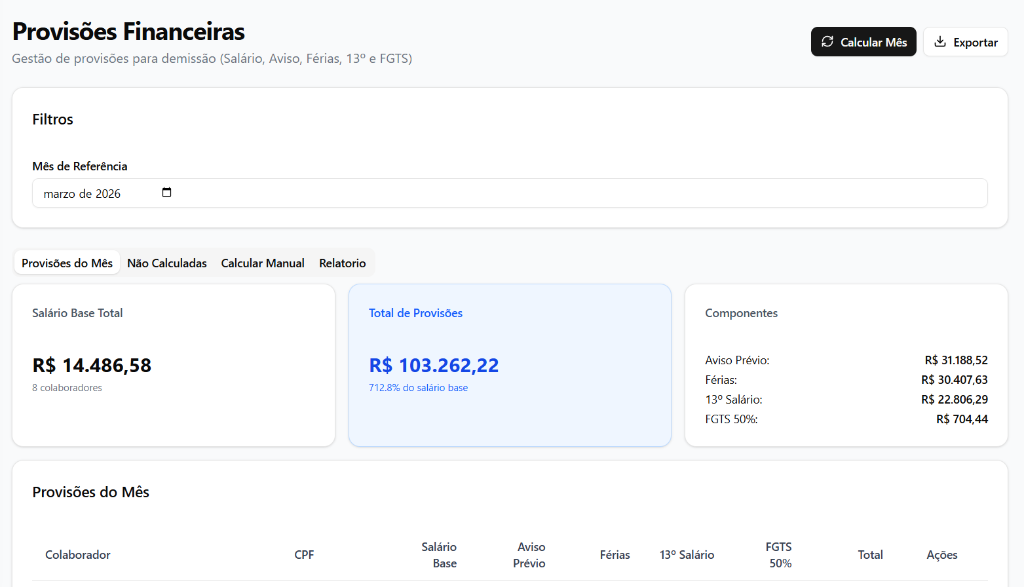
Task: Click the Ações column header
Action: (942, 555)
